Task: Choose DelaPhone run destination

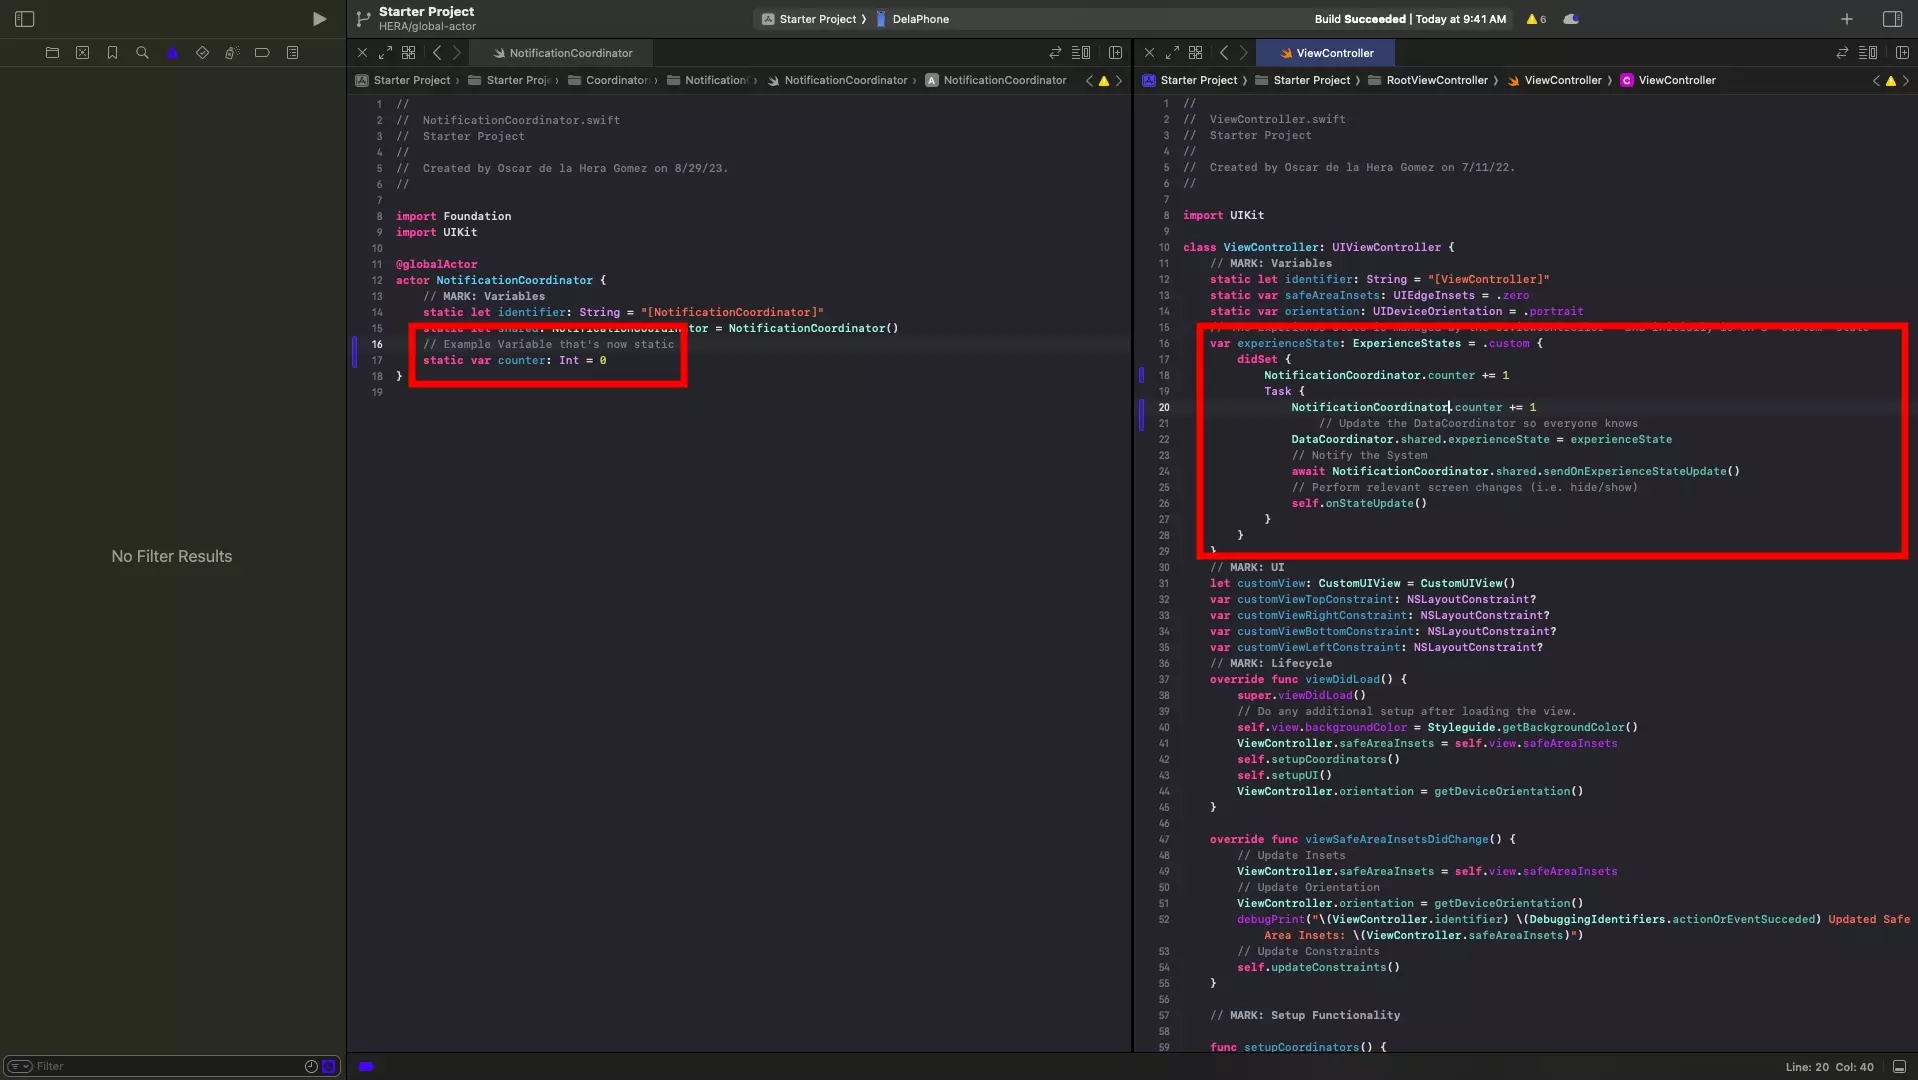Action: 913,19
